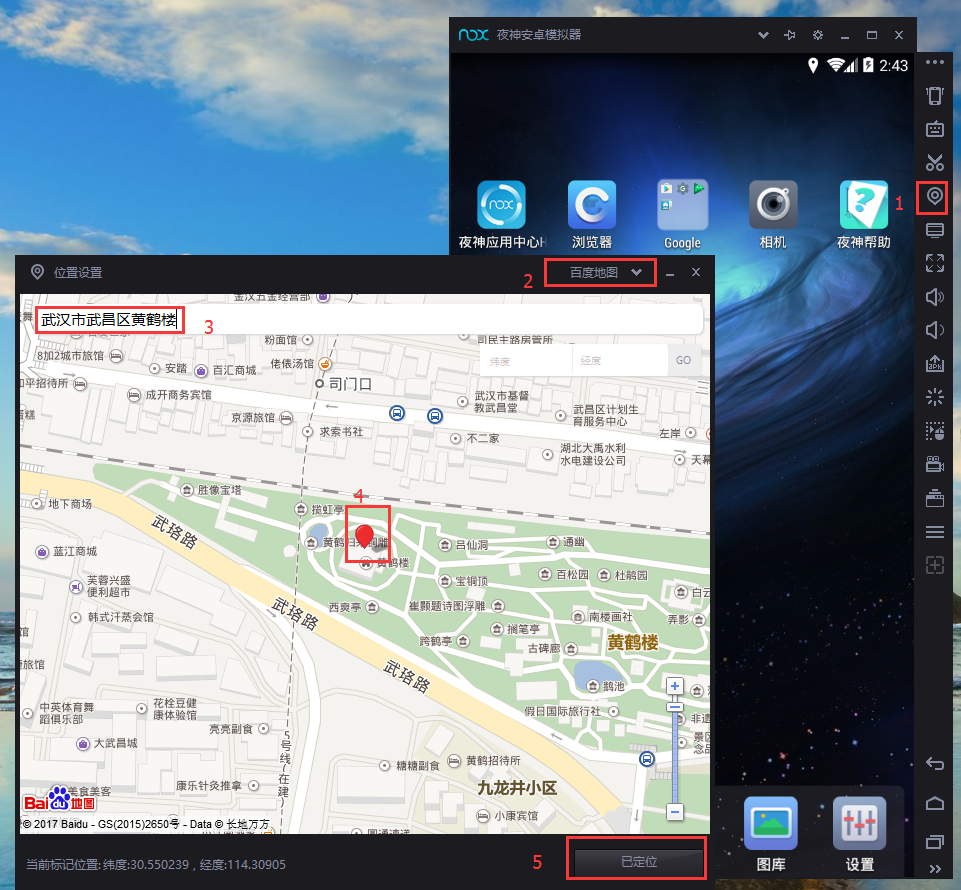The image size is (961, 890).
Task: Click 九龙井小区 label on the map
Action: pyautogui.click(x=517, y=788)
